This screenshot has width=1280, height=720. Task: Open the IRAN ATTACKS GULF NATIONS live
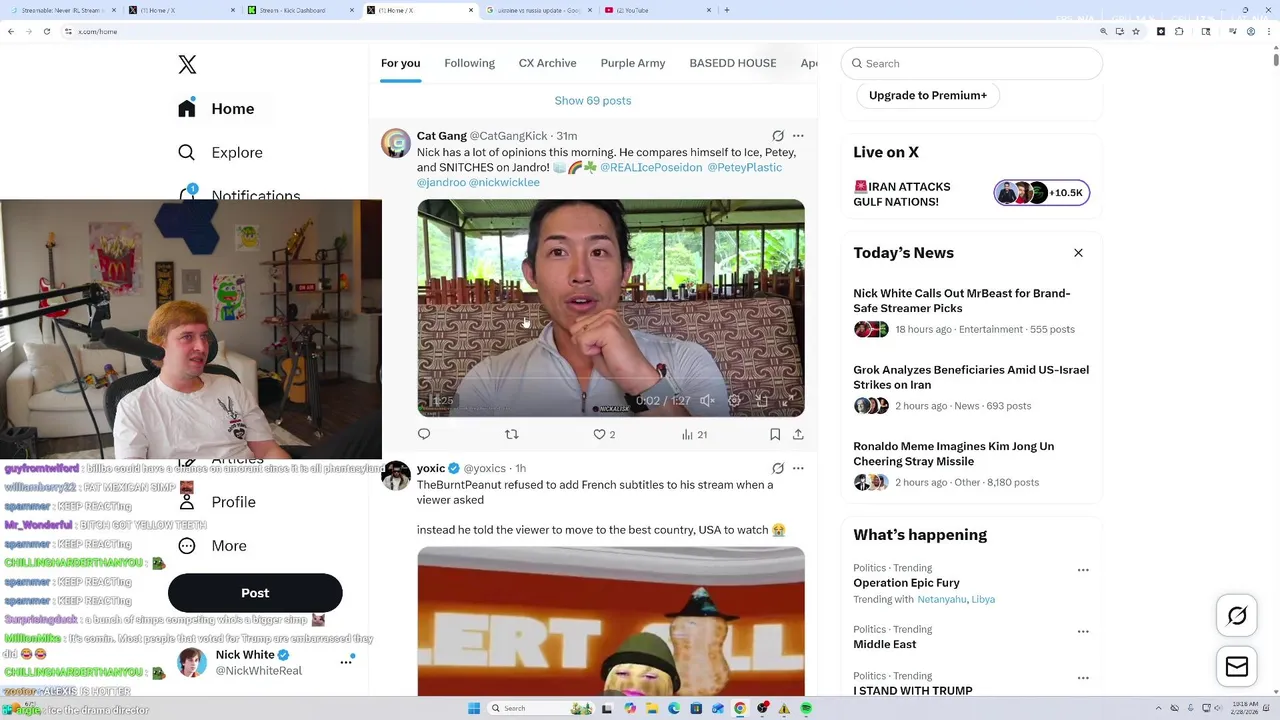coord(902,194)
